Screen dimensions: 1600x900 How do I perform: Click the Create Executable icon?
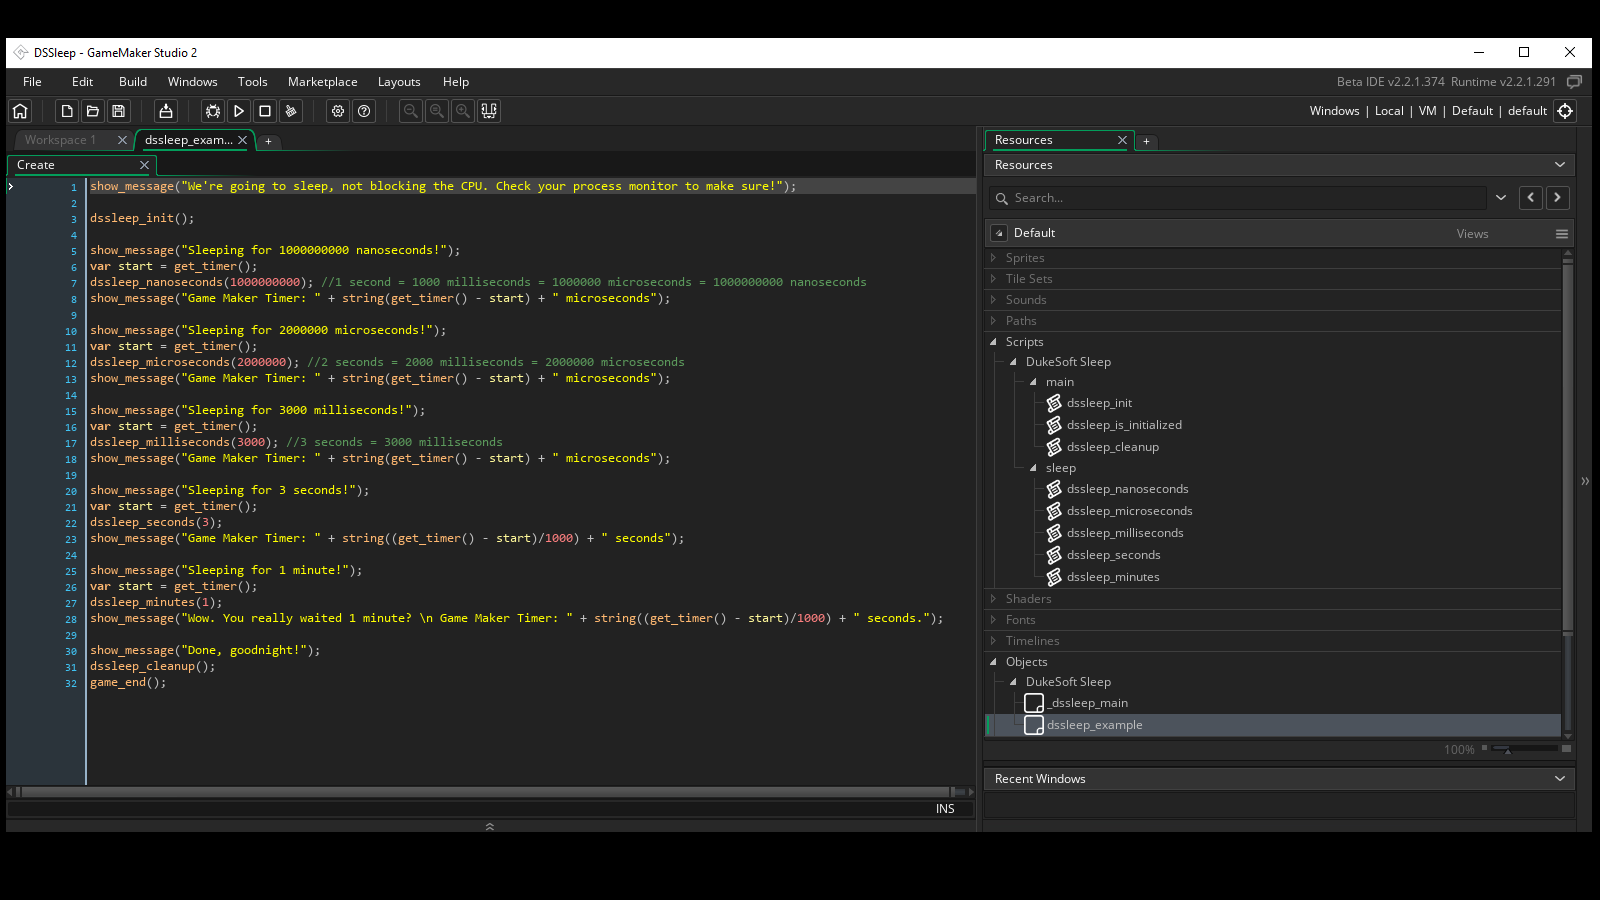tap(166, 111)
